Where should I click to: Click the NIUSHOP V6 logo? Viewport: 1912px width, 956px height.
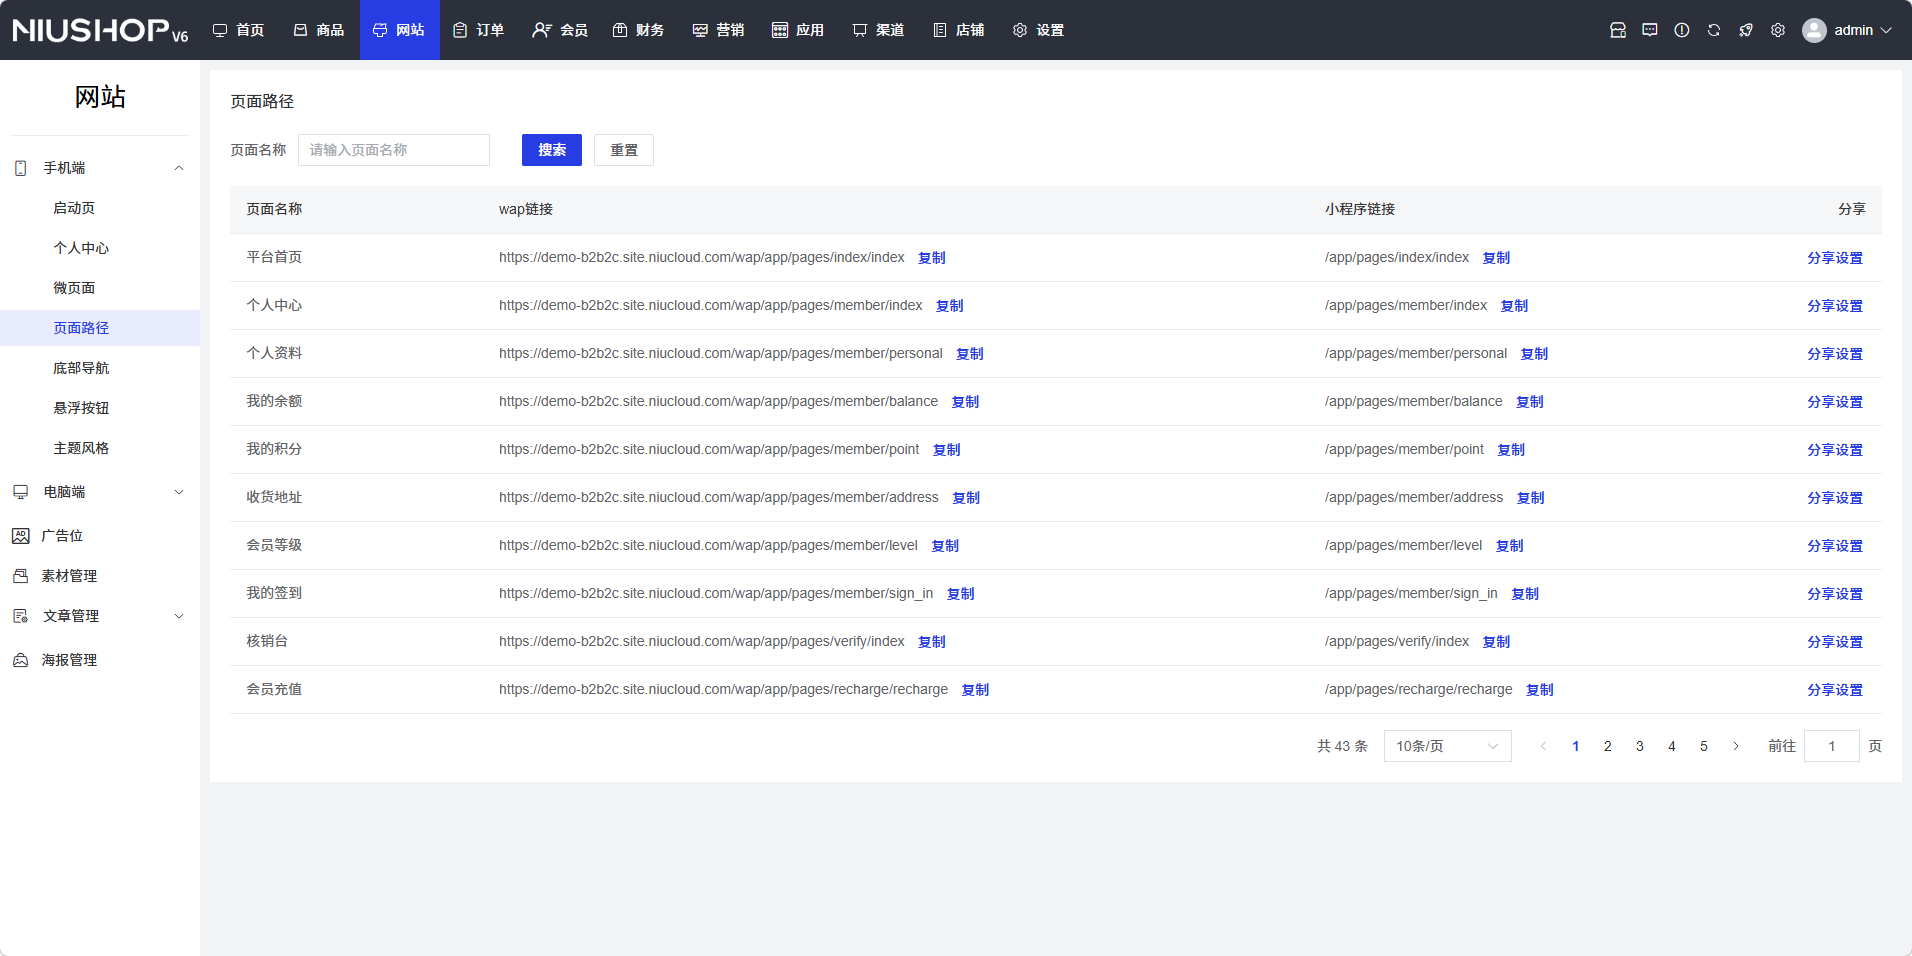point(100,30)
